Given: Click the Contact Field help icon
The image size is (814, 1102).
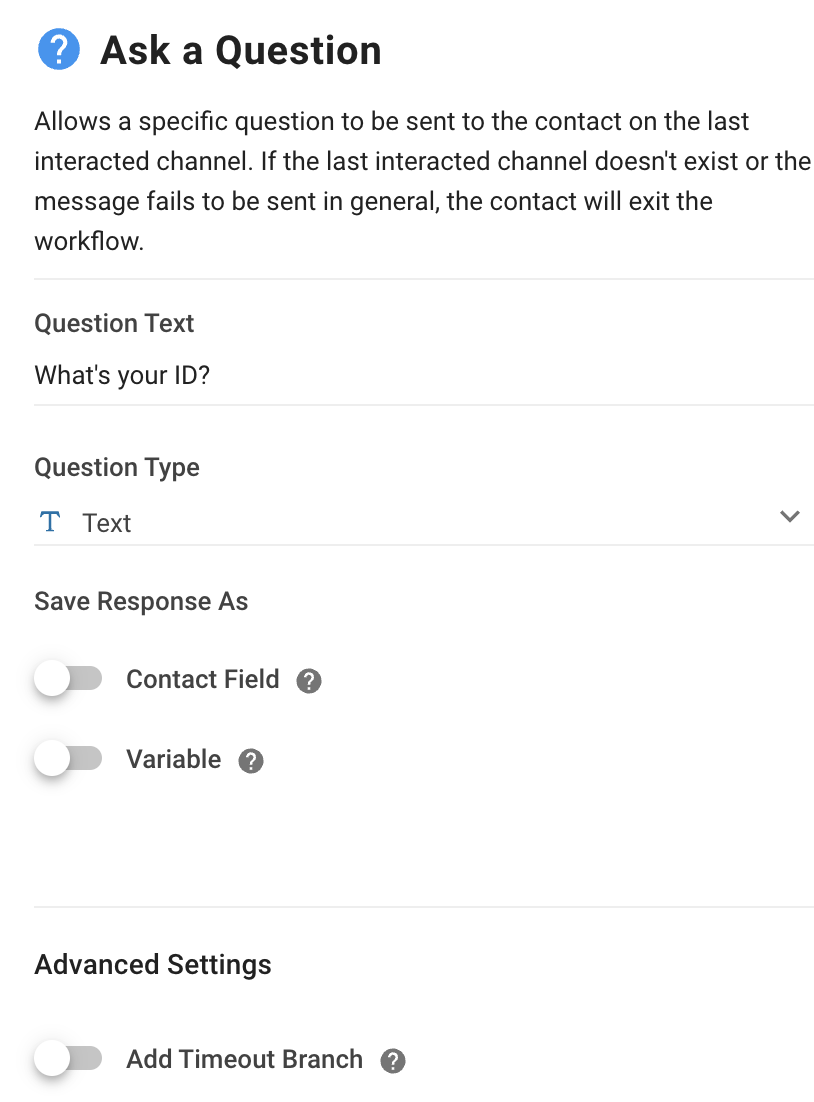Looking at the screenshot, I should 309,681.
